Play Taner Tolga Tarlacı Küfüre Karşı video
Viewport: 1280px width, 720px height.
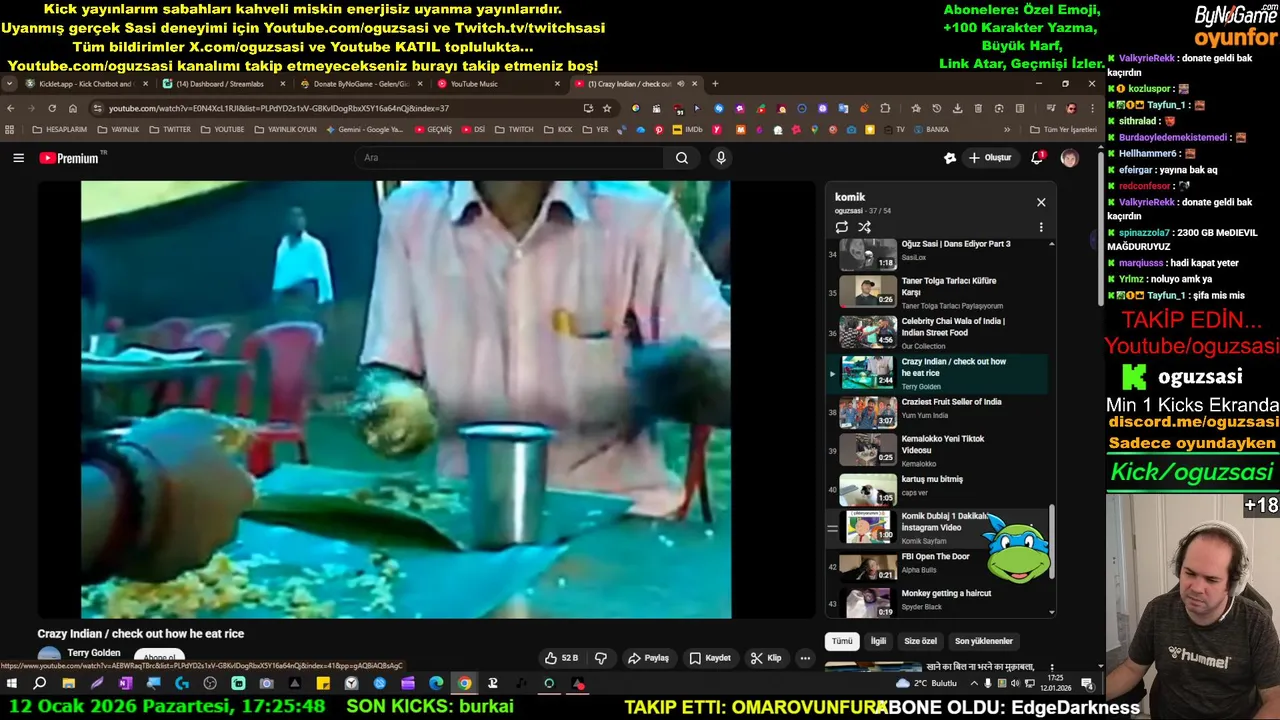(x=935, y=292)
